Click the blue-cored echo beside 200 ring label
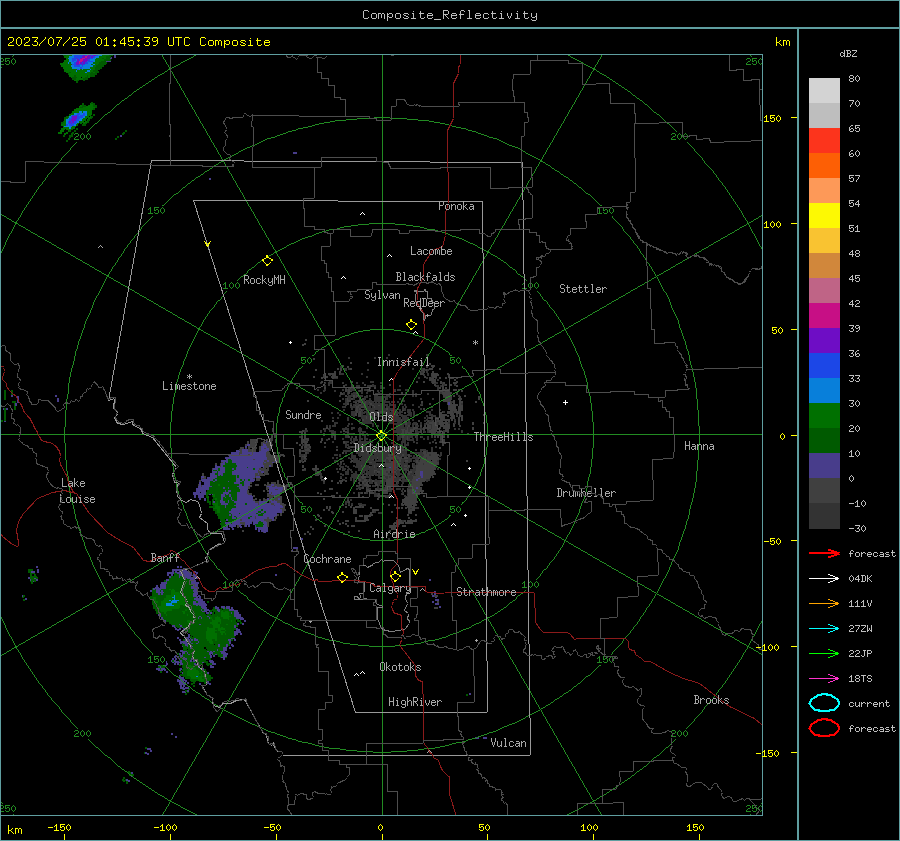Viewport: 900px width, 841px height. point(77,118)
